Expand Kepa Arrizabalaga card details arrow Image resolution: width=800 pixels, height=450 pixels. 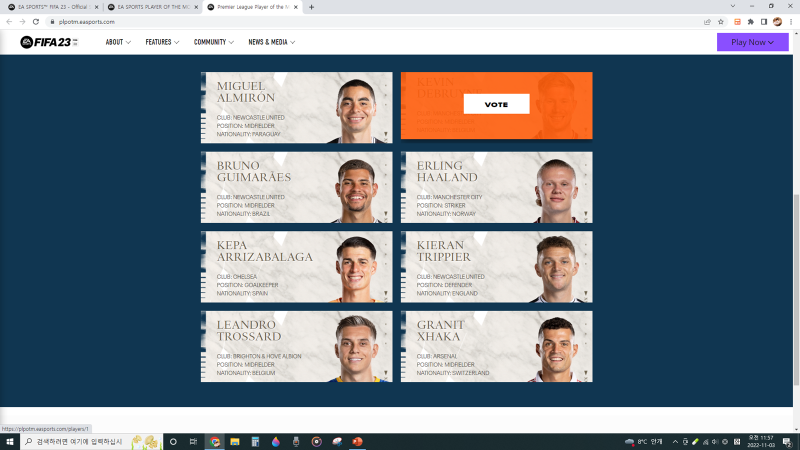pos(386,294)
